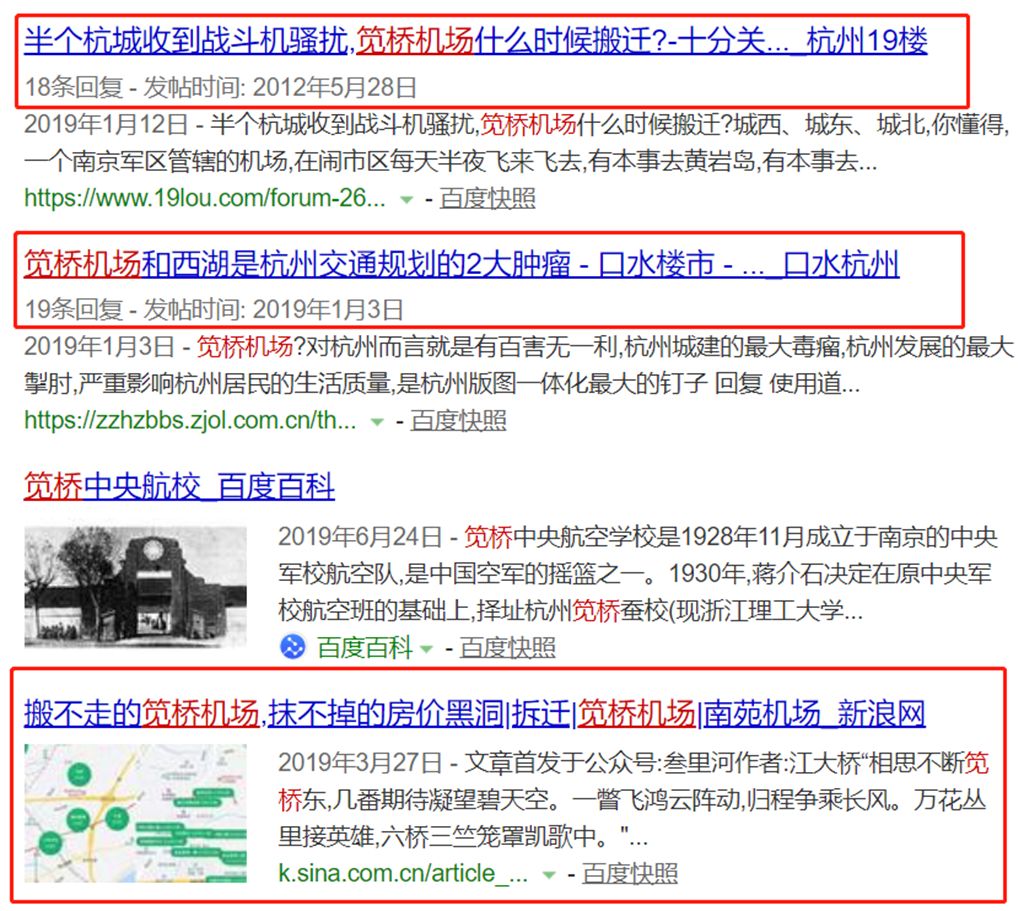Expand the arrow beside the zzhzbbs.zjol.com.cn URL

[377, 422]
